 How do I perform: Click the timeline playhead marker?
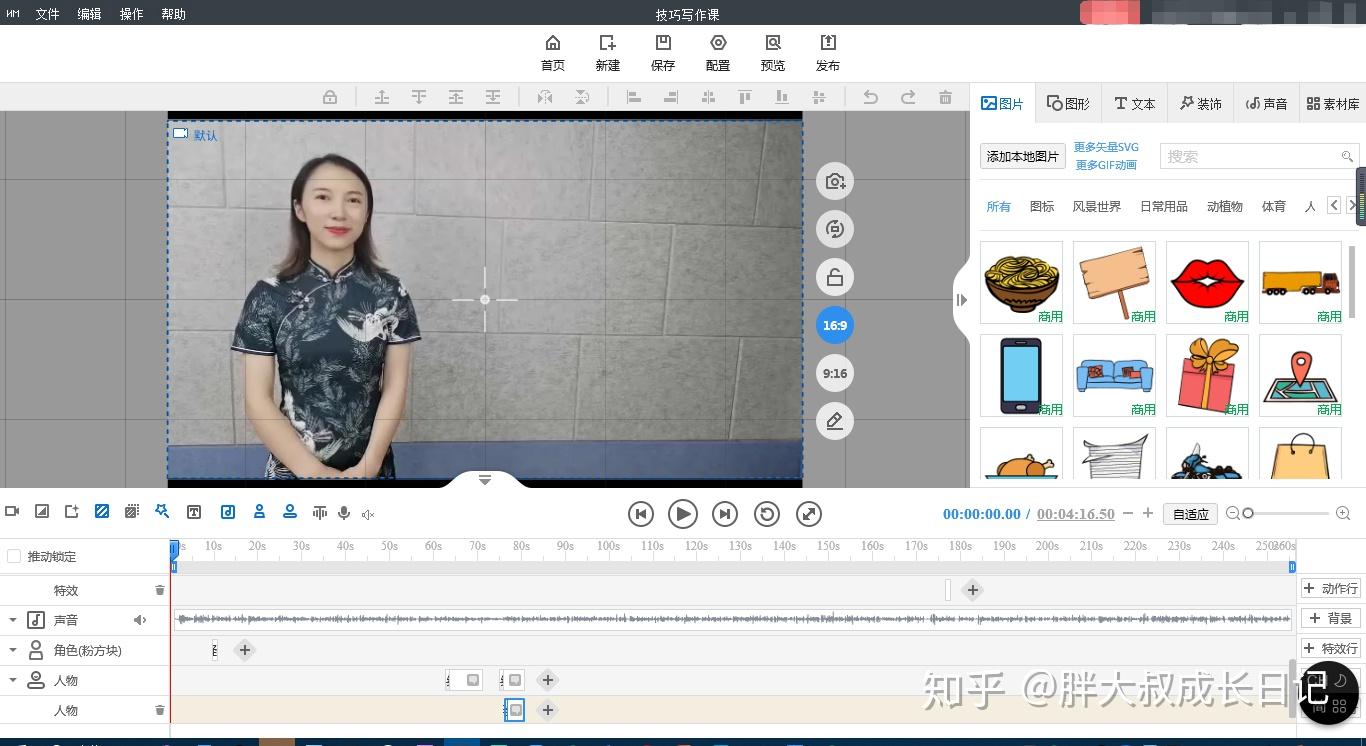point(174,549)
